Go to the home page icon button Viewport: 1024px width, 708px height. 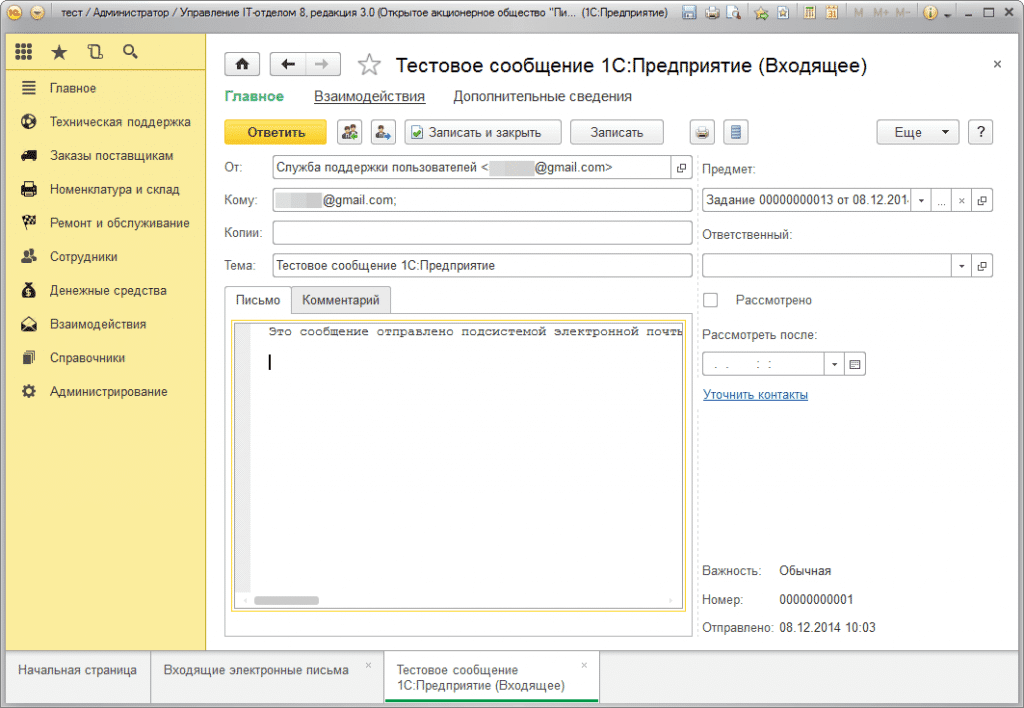(x=242, y=64)
